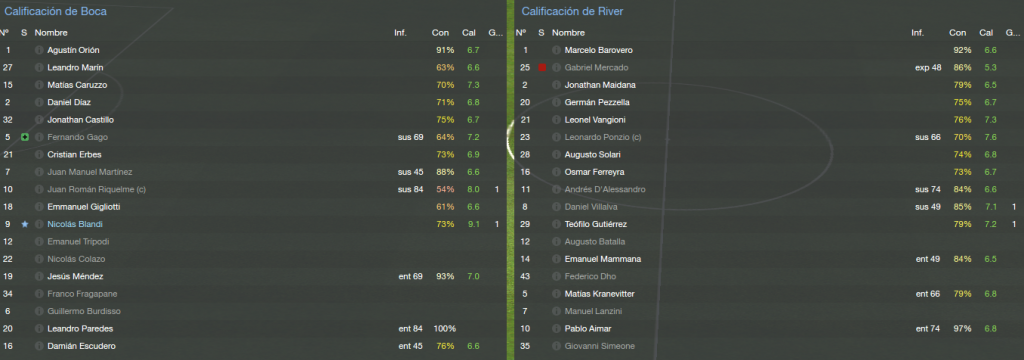Sort River players by Inf. column header
The image size is (1024, 360).
(x=918, y=33)
